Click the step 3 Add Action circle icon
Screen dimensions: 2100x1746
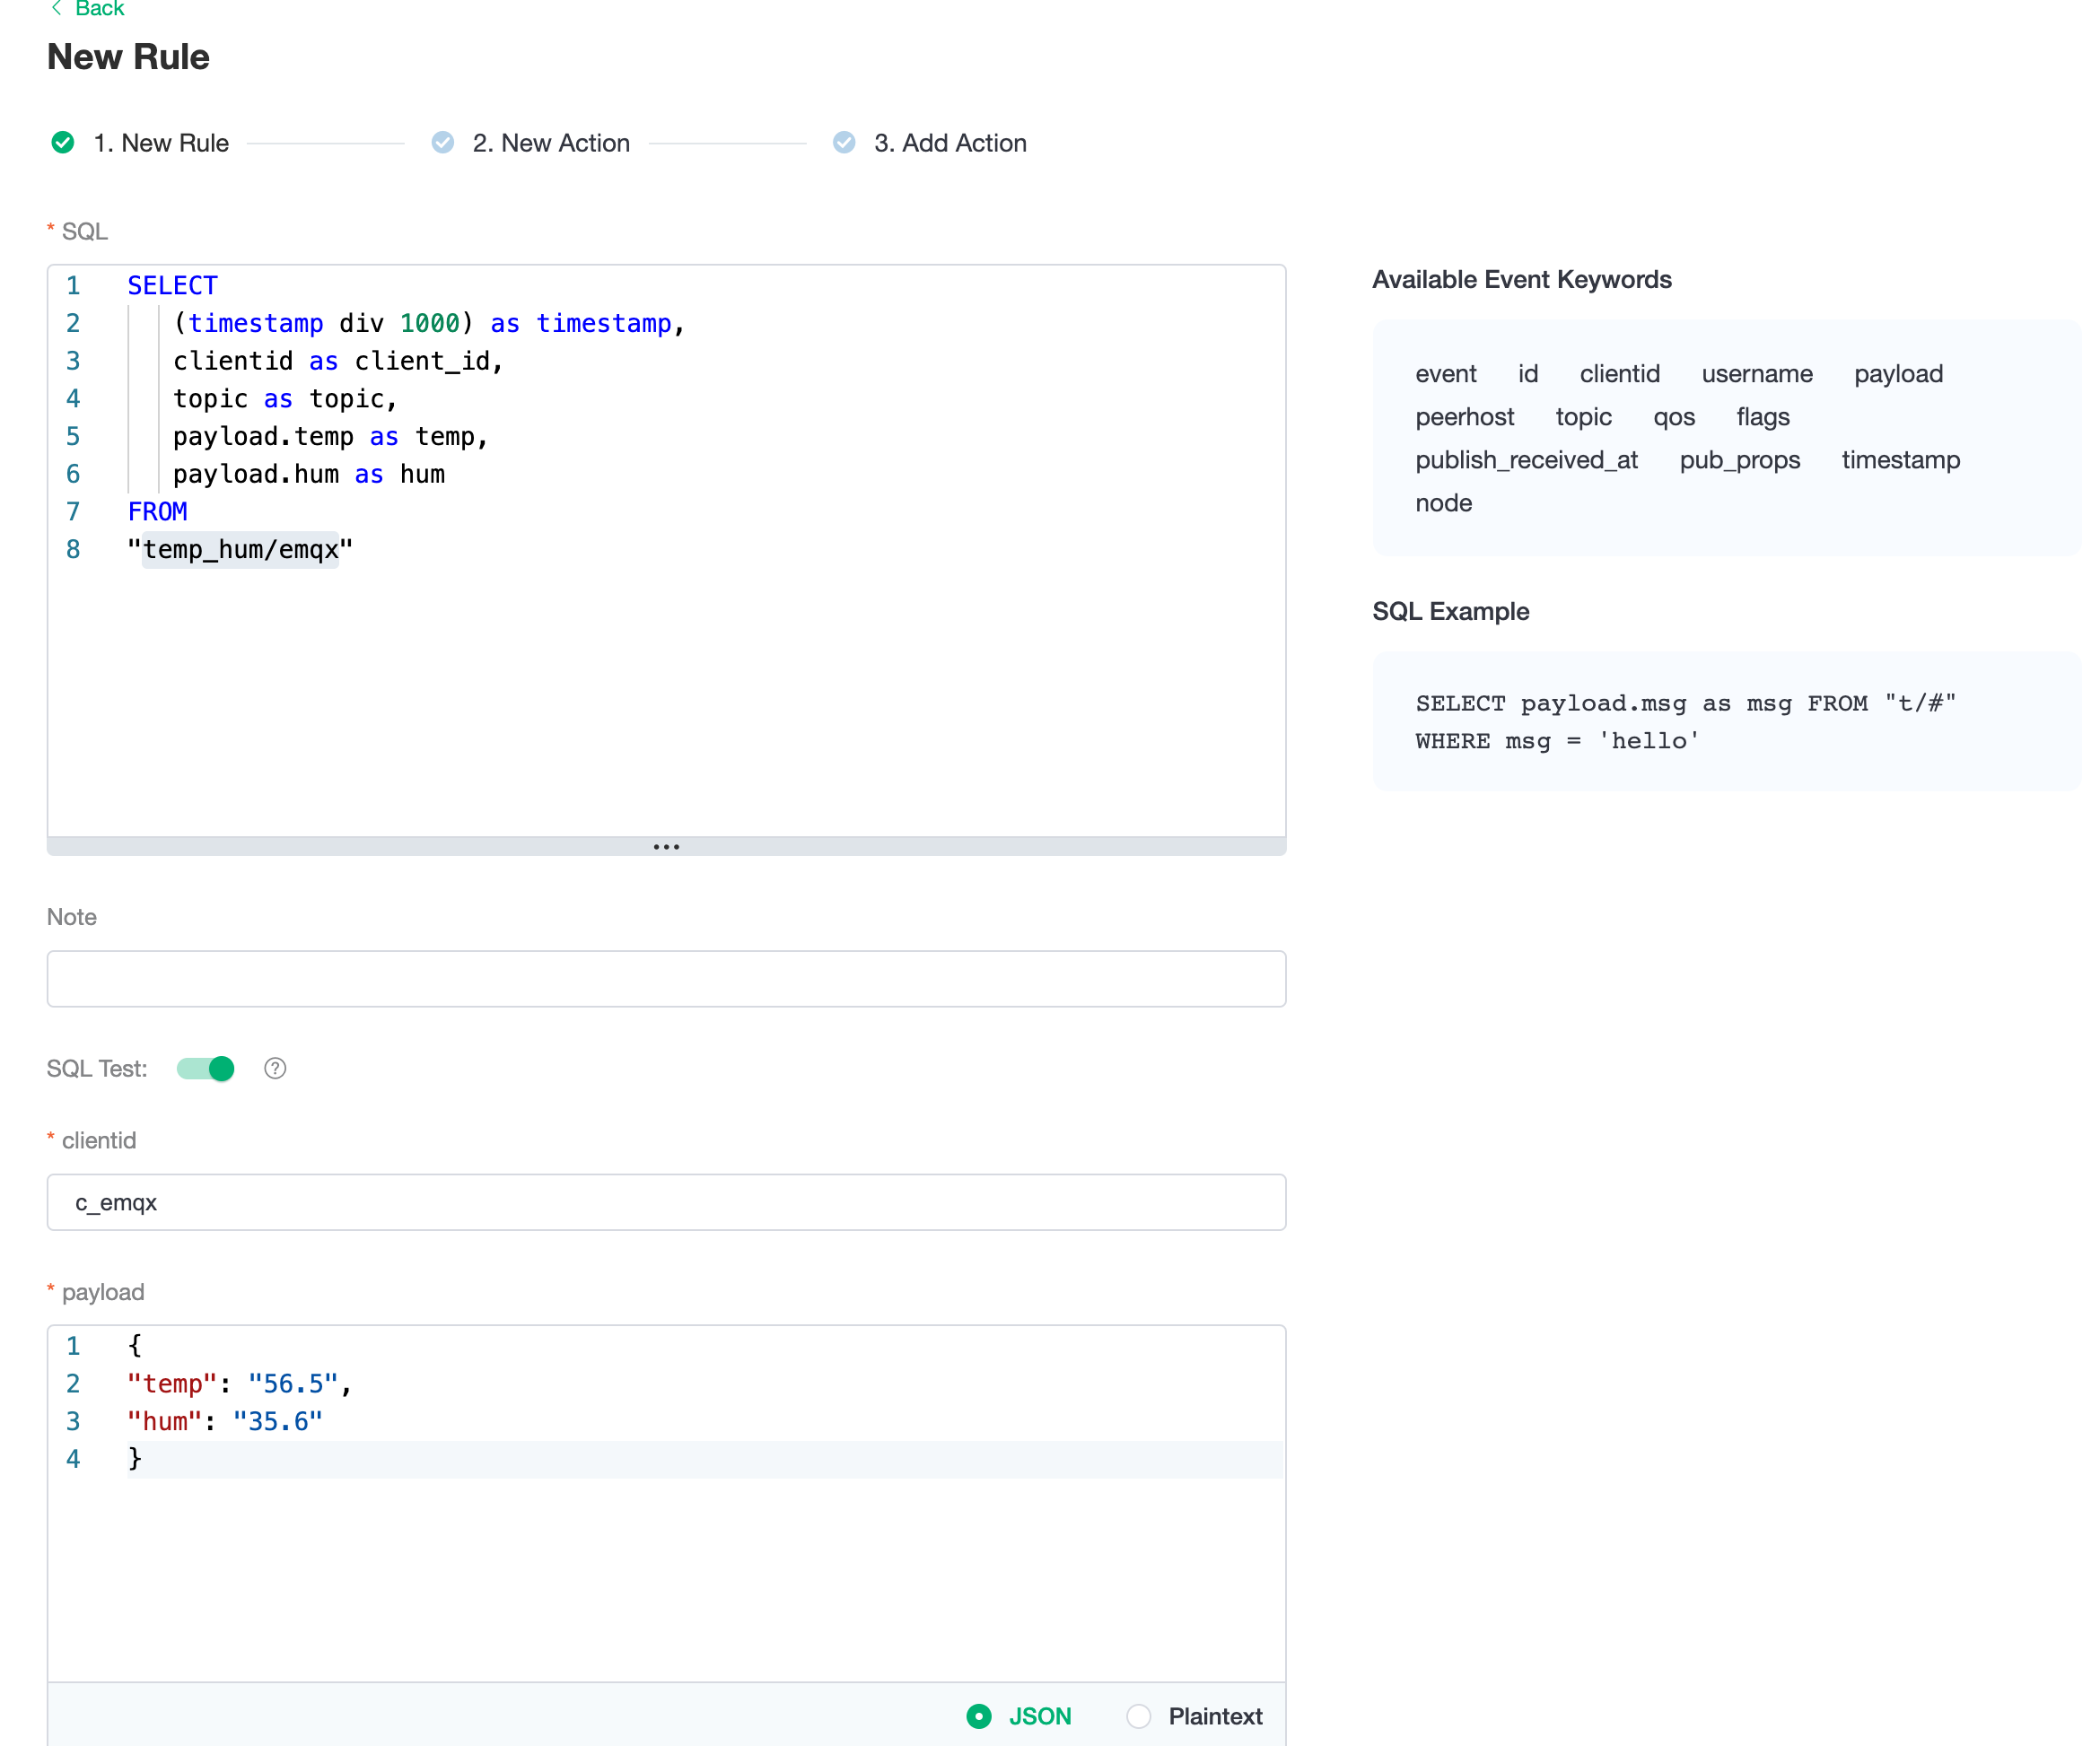click(843, 142)
